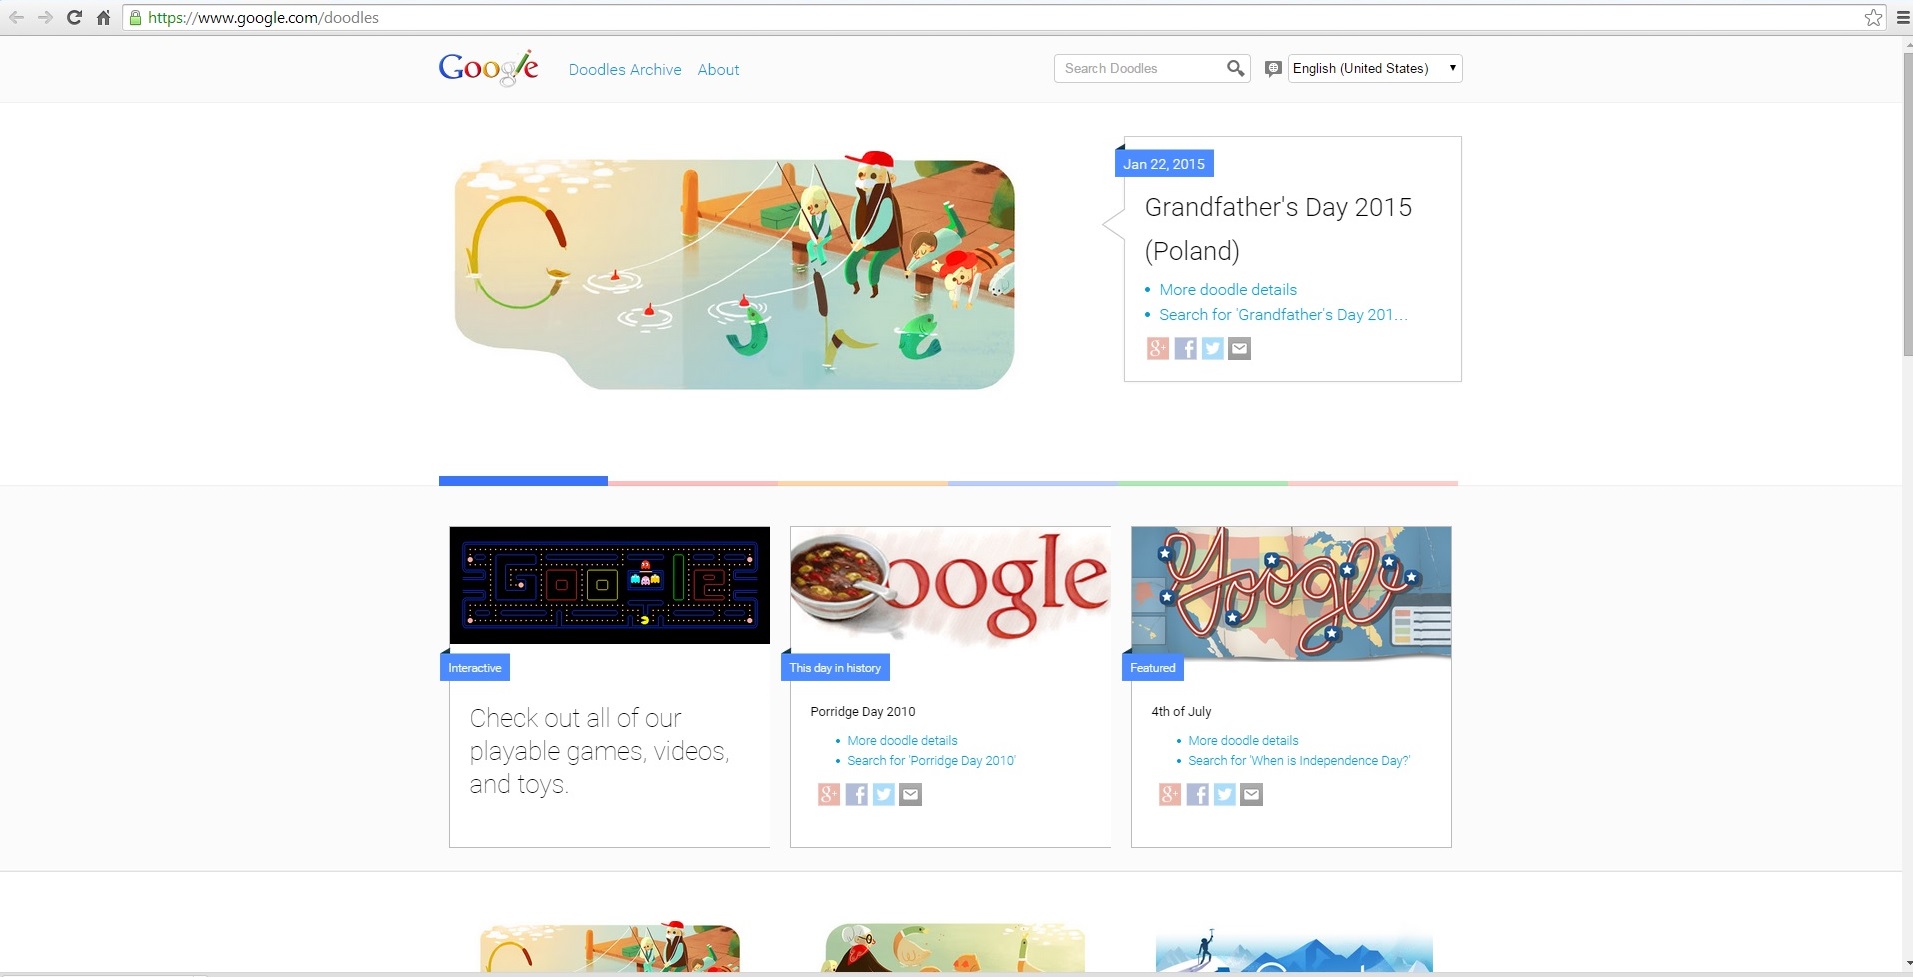Open the About page link
Screen dimensions: 1913x977
pyautogui.click(x=718, y=69)
